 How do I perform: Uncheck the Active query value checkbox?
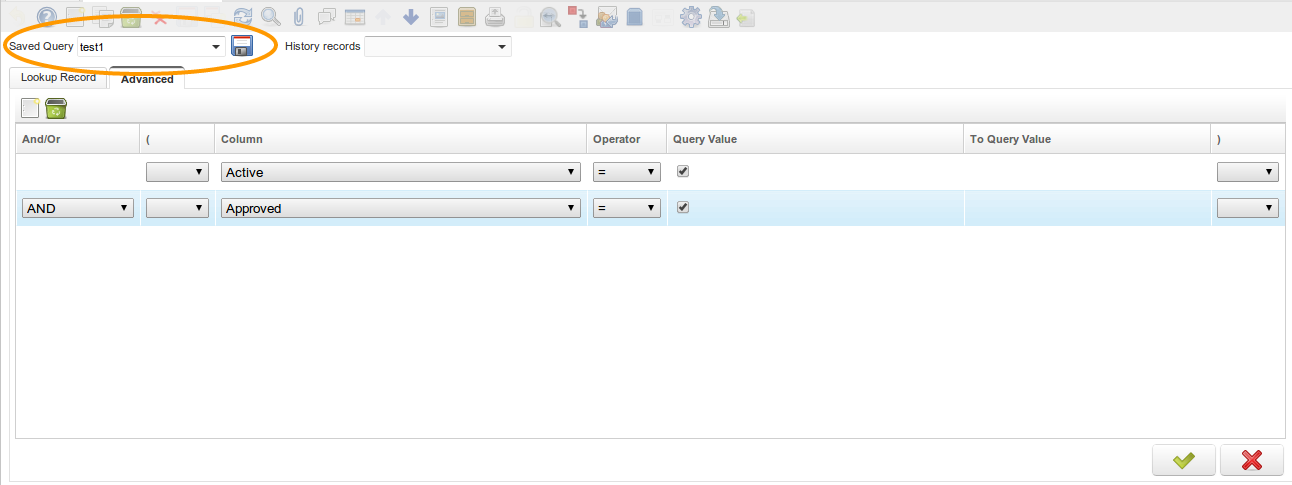tap(683, 171)
